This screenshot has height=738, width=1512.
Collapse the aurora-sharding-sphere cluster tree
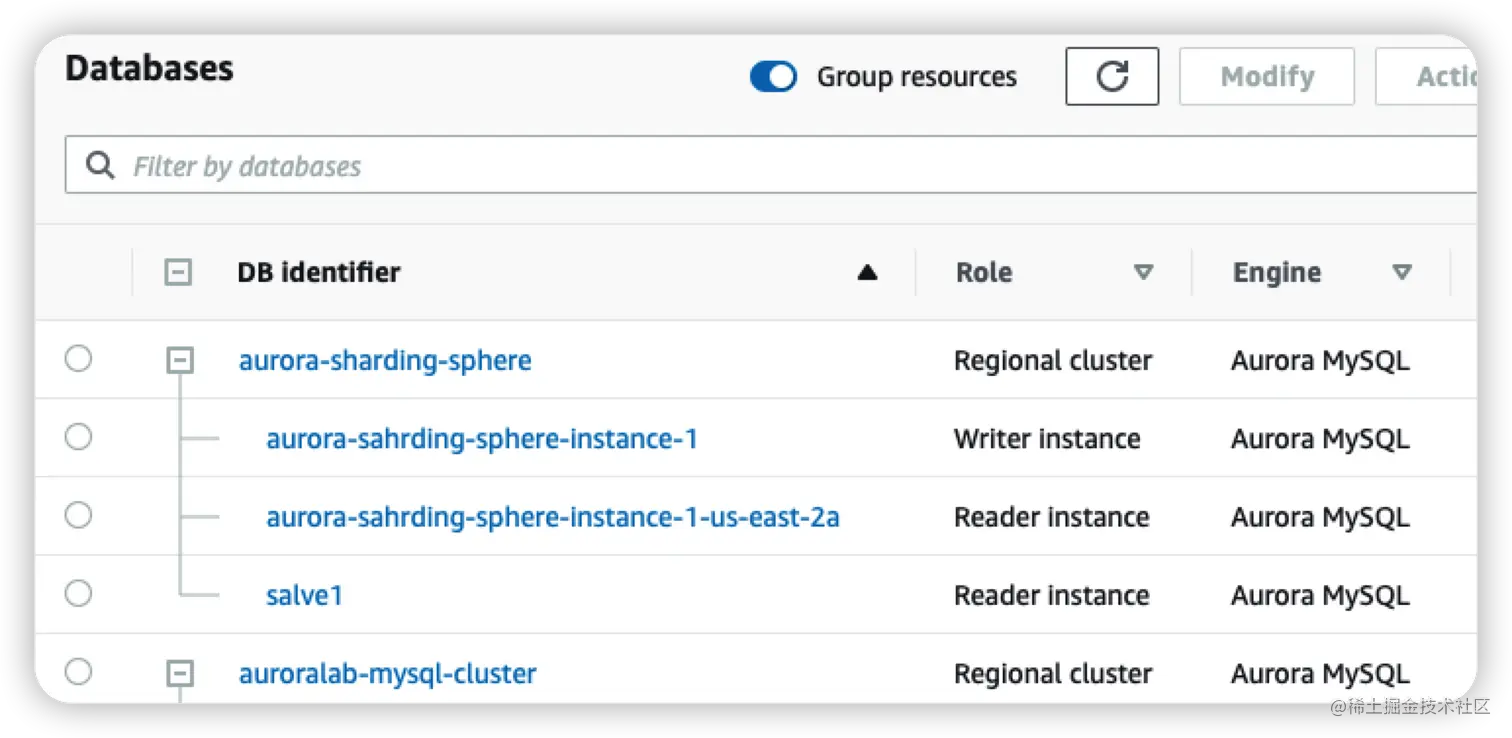tap(179, 361)
